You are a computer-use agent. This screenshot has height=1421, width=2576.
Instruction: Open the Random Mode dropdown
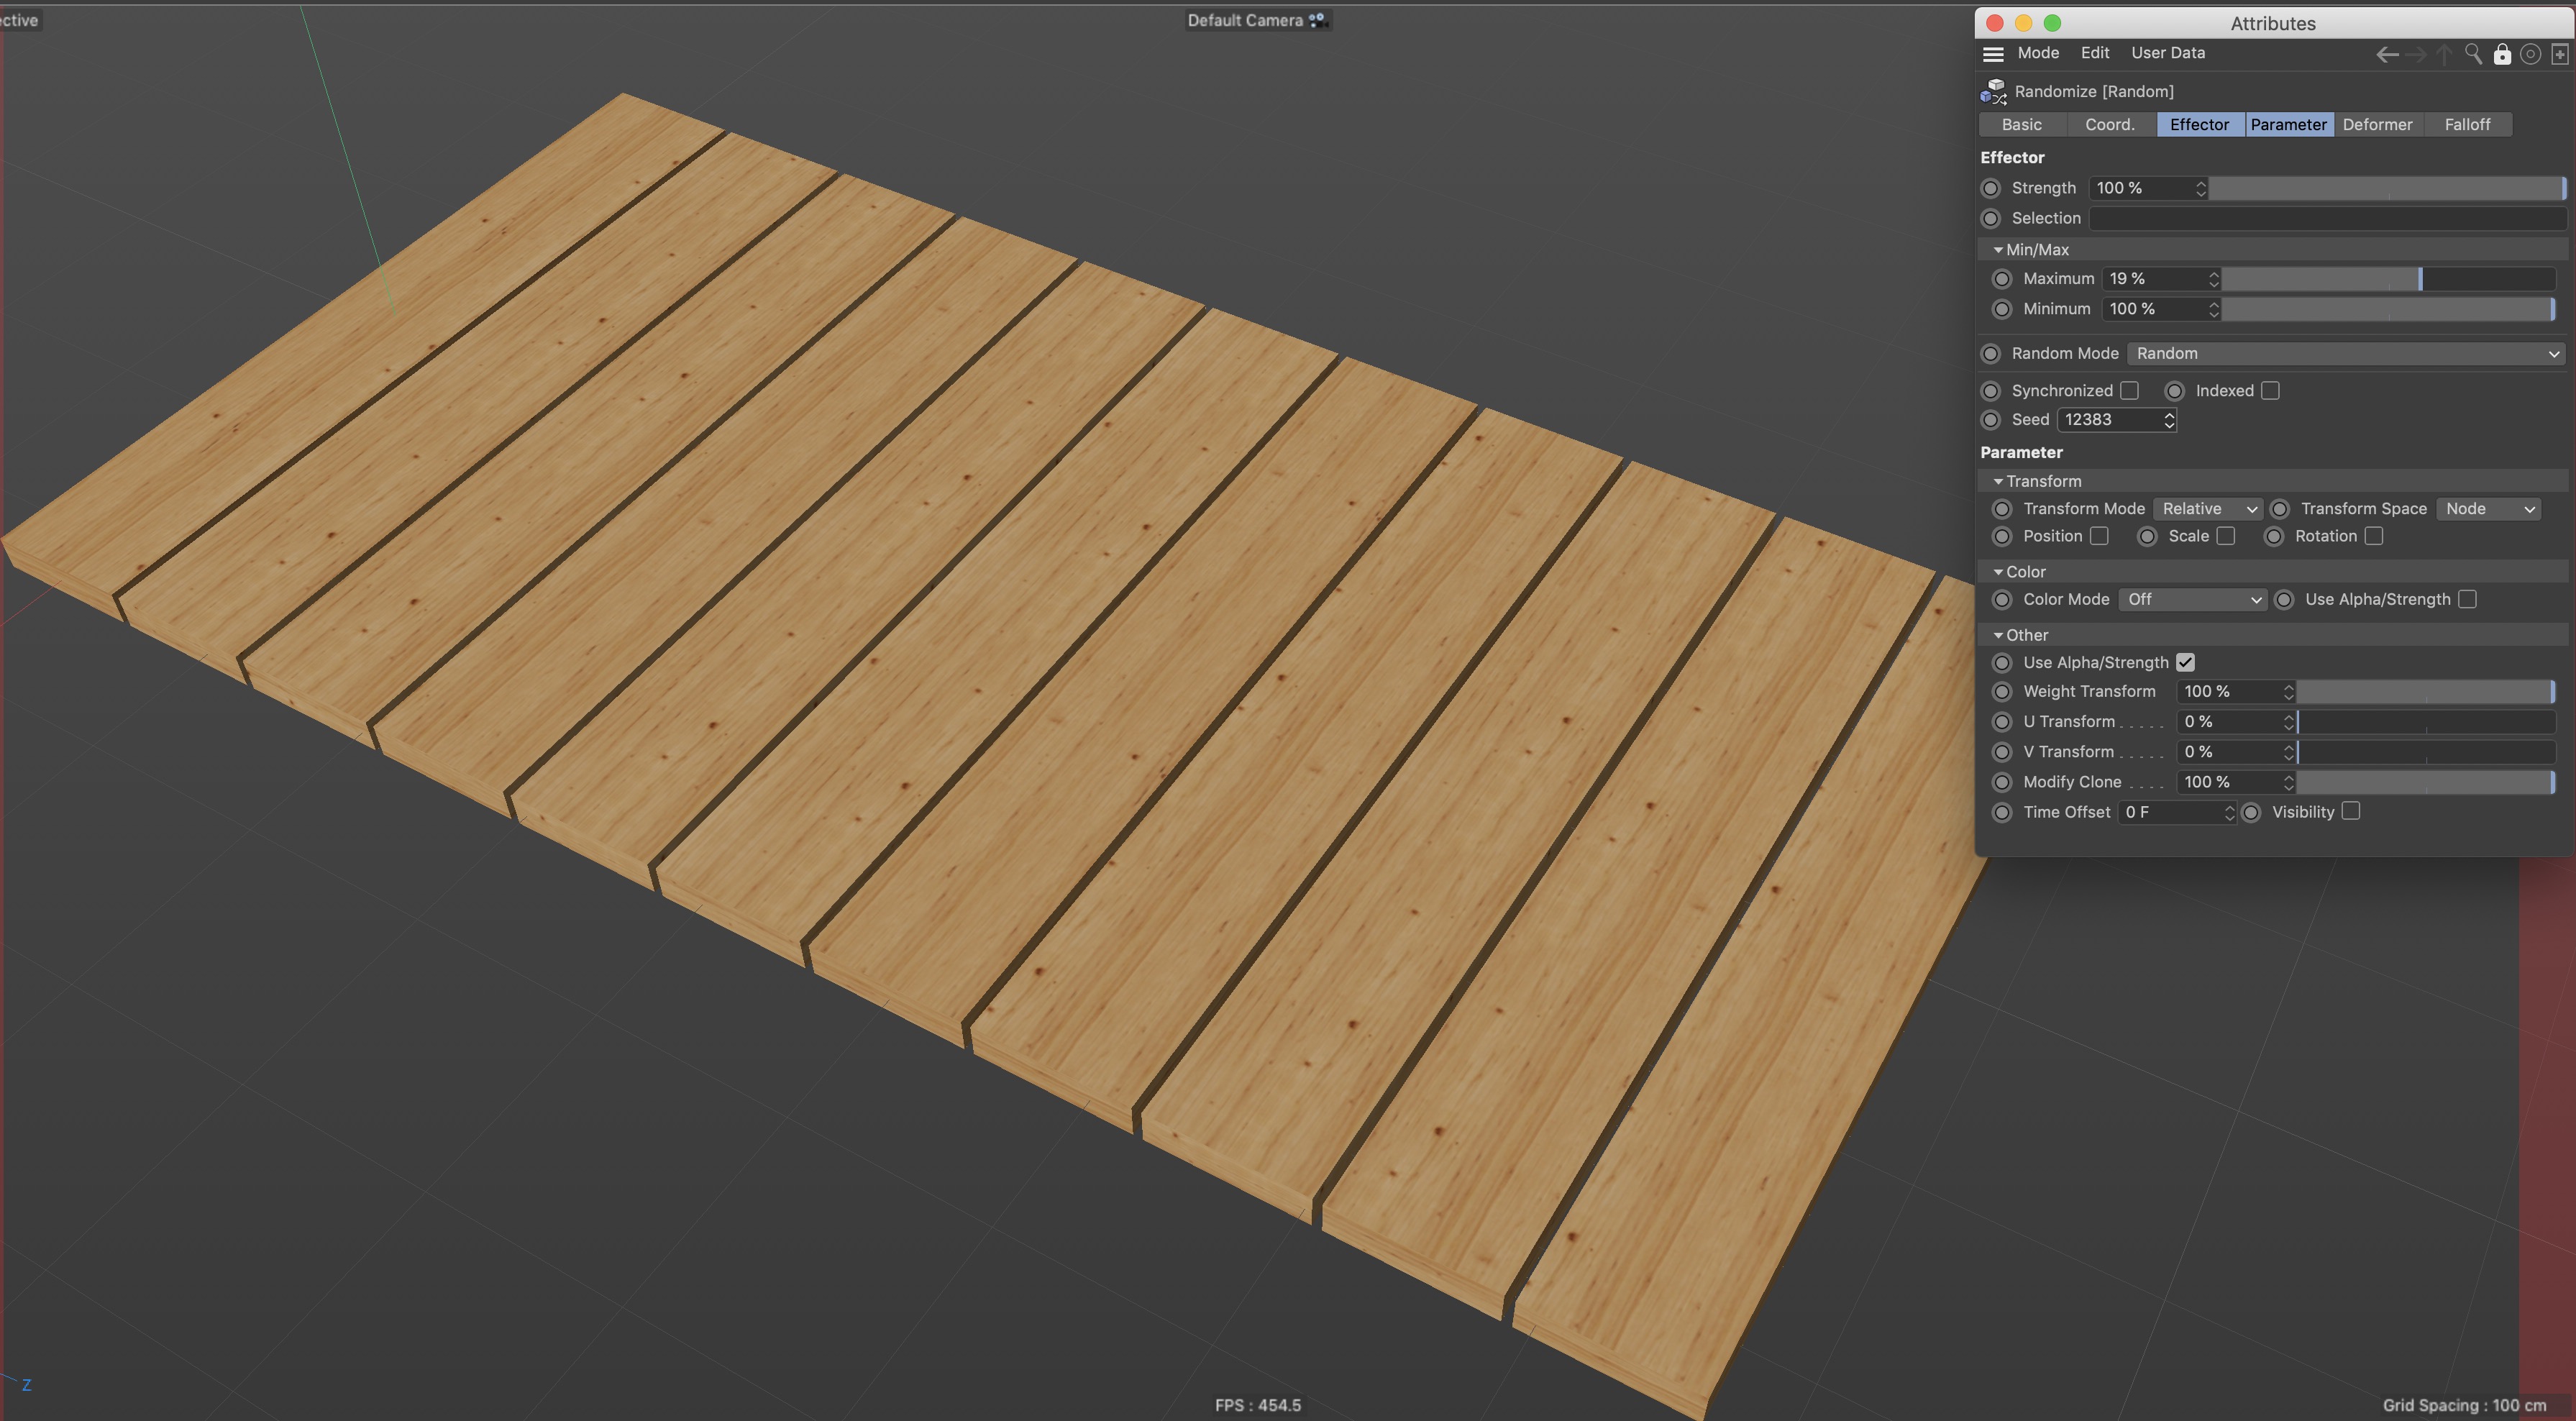pyautogui.click(x=2345, y=353)
